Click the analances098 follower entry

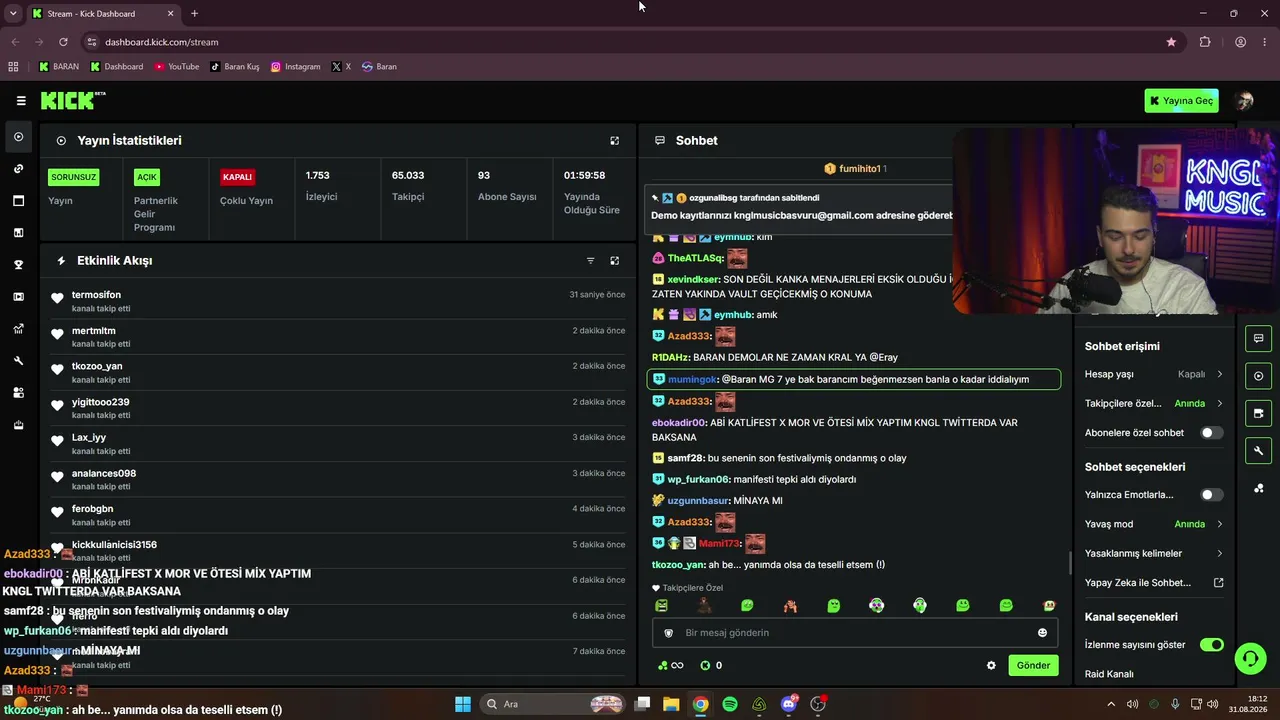338,480
